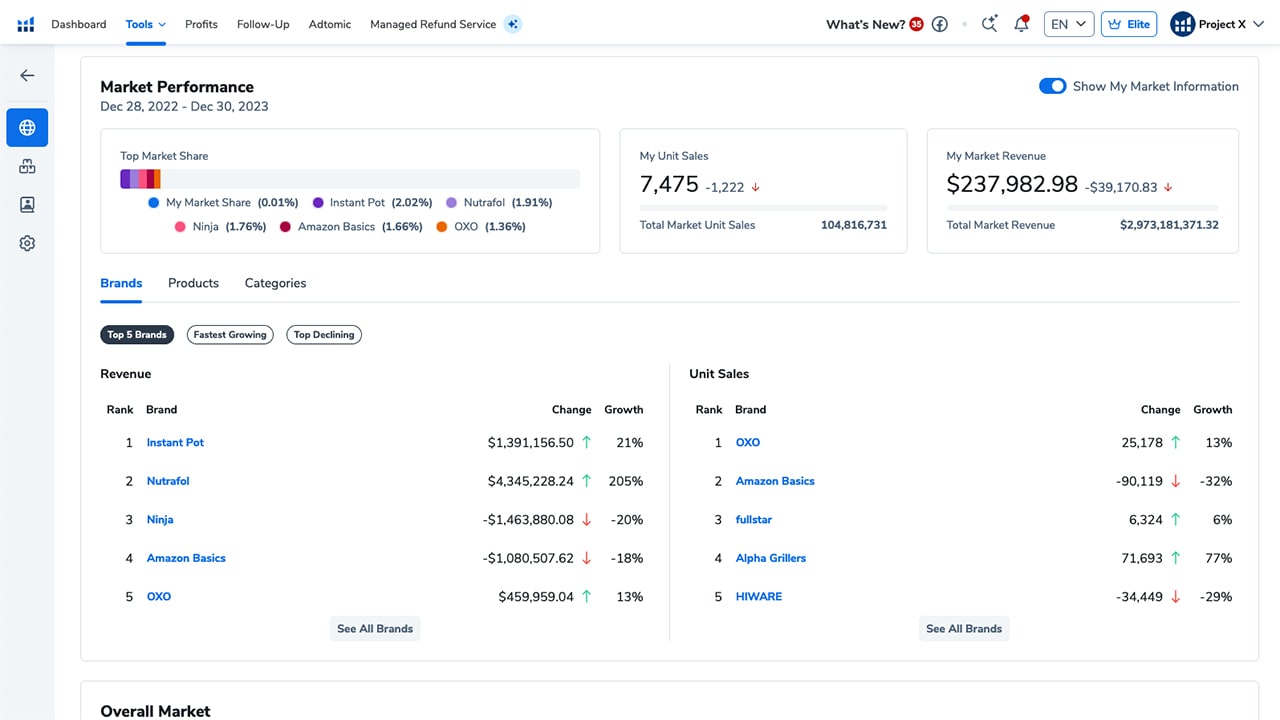Click the Nutrafol lavender legend dot
Viewport: 1280px width, 720px height.
click(x=452, y=202)
